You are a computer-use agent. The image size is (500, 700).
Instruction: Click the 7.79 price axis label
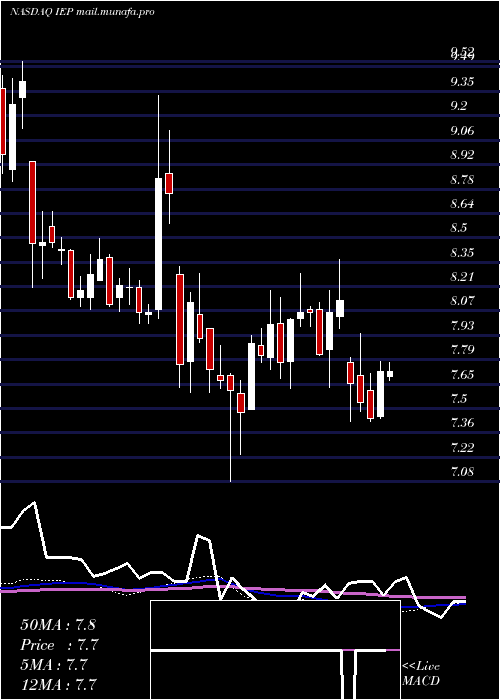pos(462,349)
